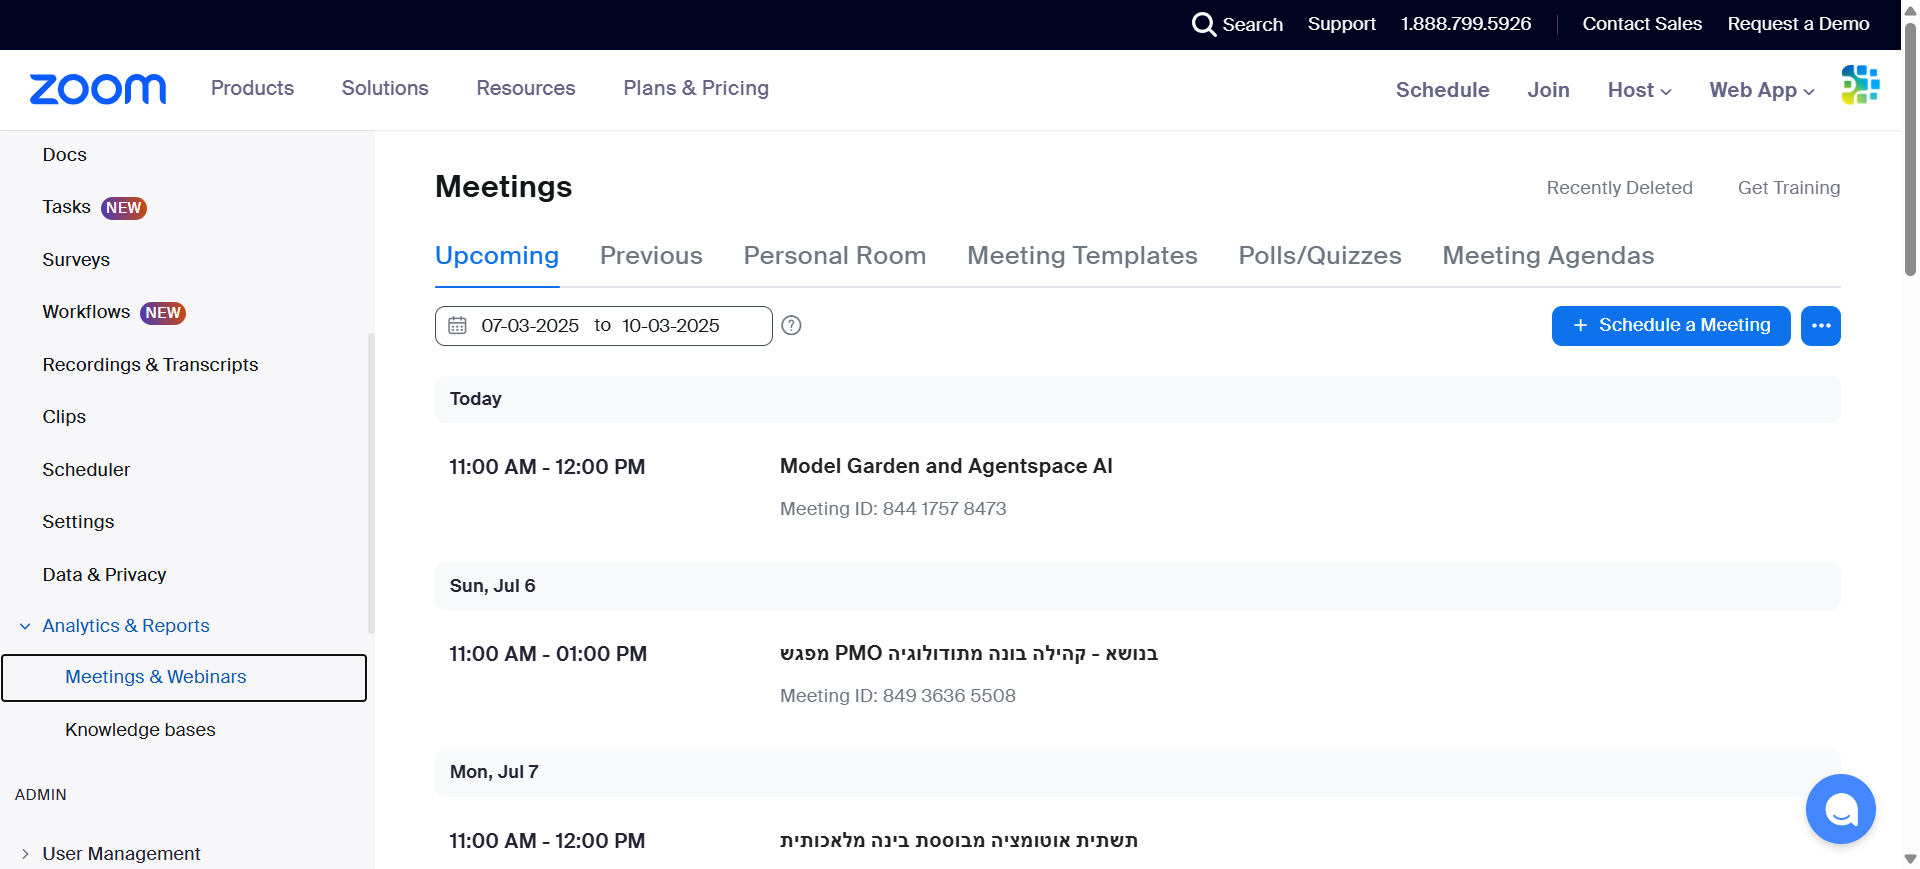Open the chat support bubble
Viewport: 1920px width, 869px height.
point(1840,809)
